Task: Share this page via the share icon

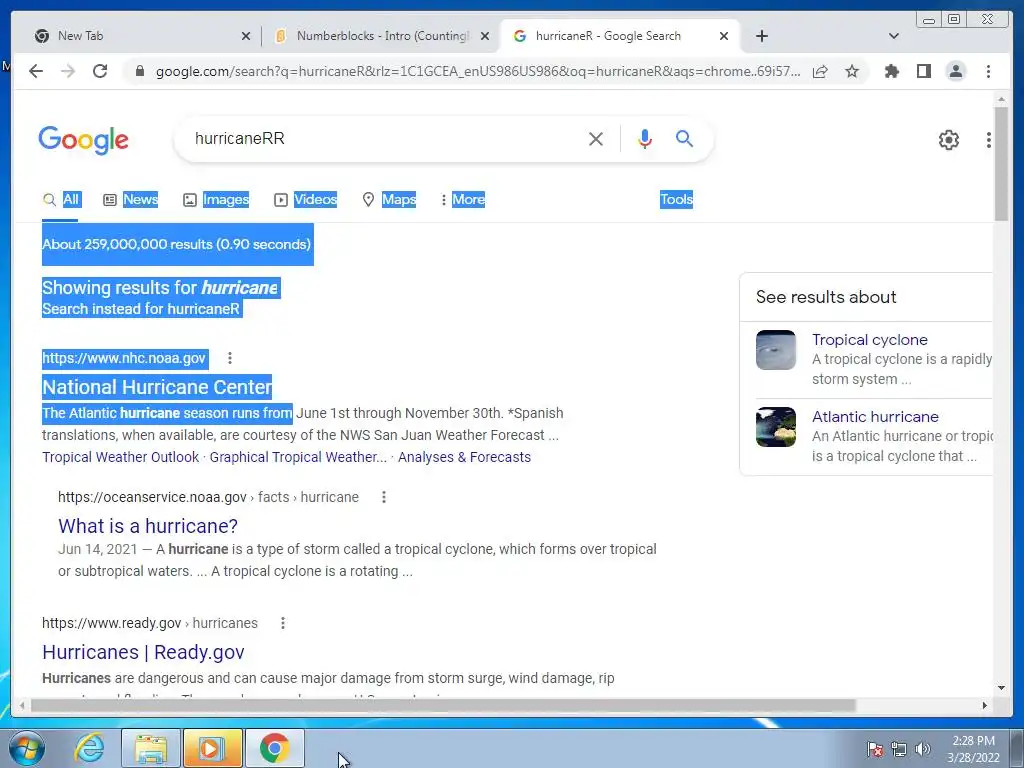Action: (x=820, y=71)
